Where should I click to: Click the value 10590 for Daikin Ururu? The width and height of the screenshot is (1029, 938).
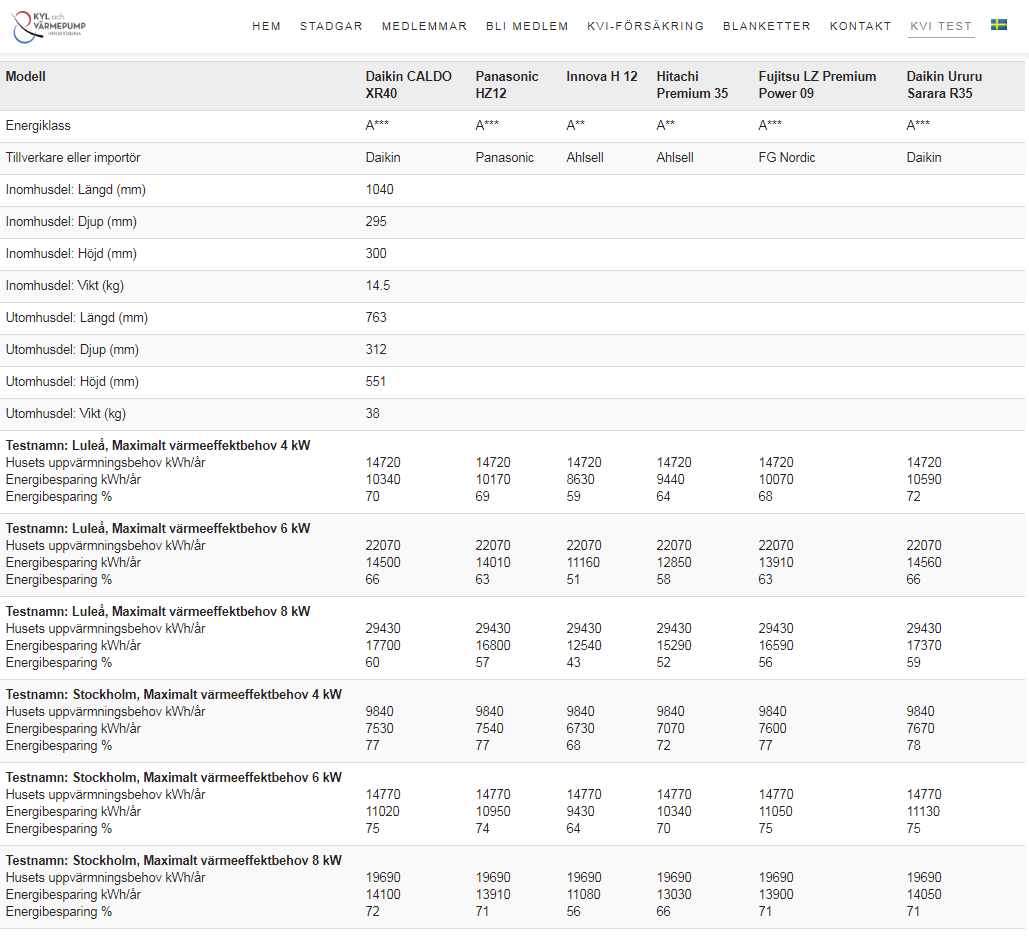coord(924,480)
